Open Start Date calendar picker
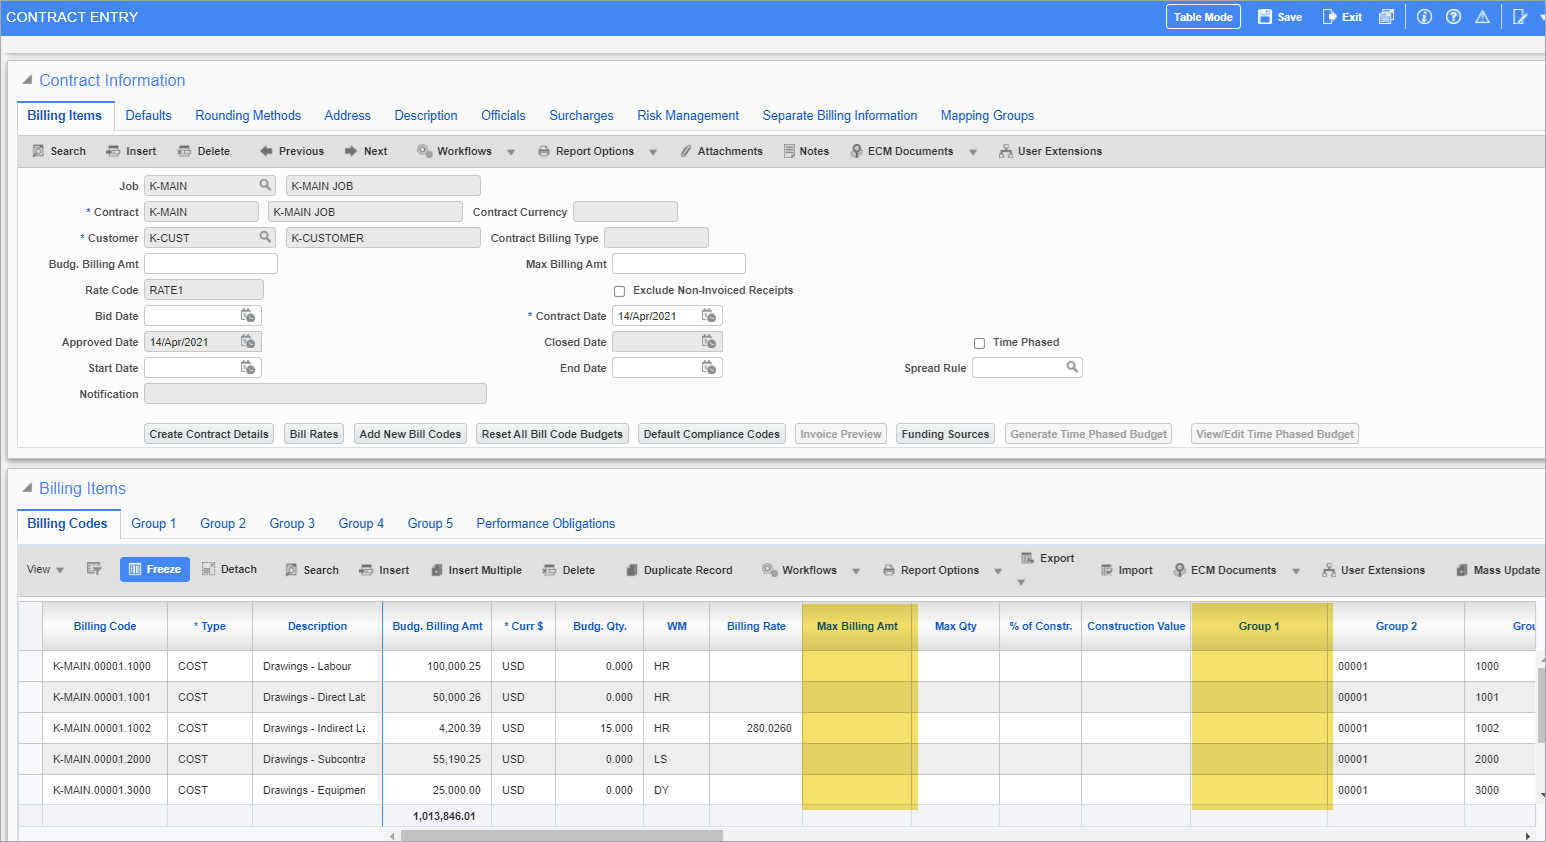This screenshot has width=1546, height=842. tap(248, 368)
